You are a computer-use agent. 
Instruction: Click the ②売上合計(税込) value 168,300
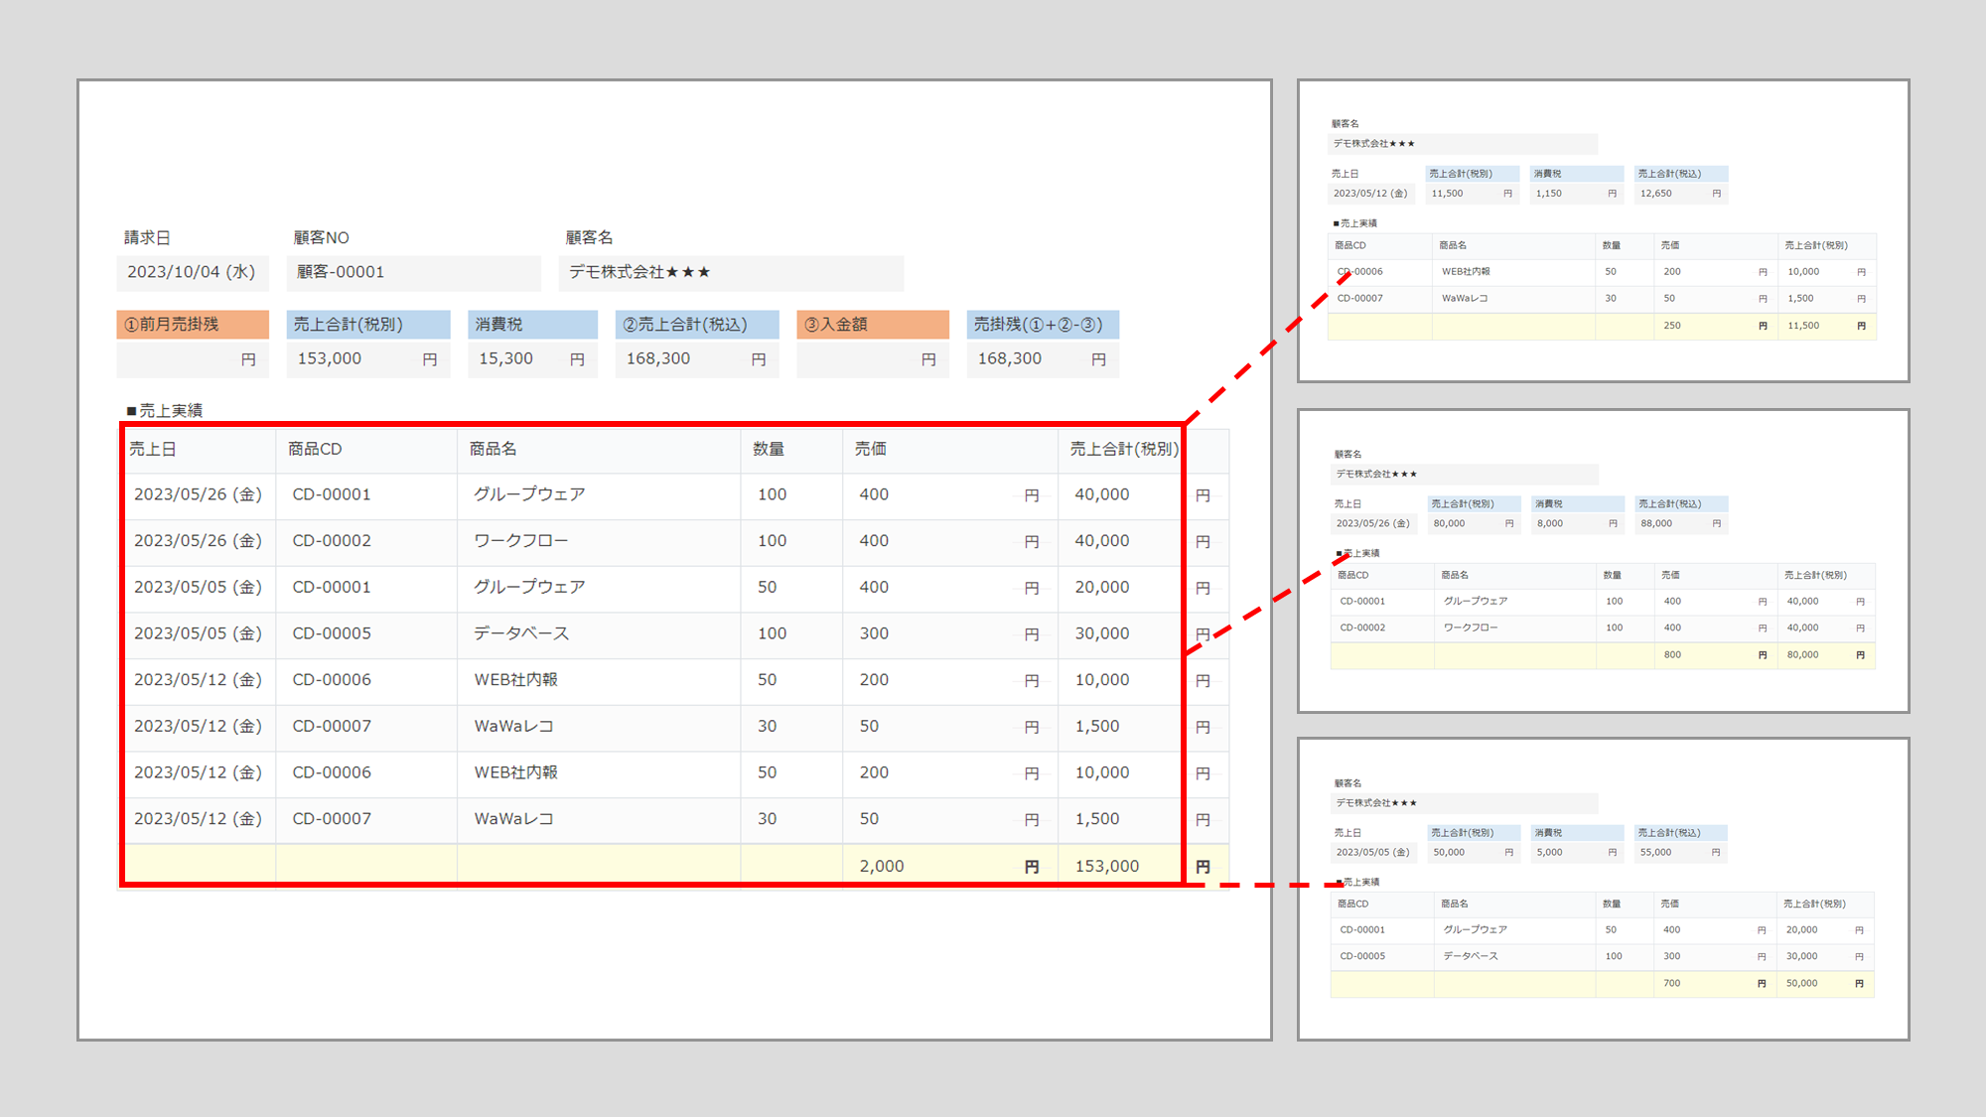[x=695, y=359]
